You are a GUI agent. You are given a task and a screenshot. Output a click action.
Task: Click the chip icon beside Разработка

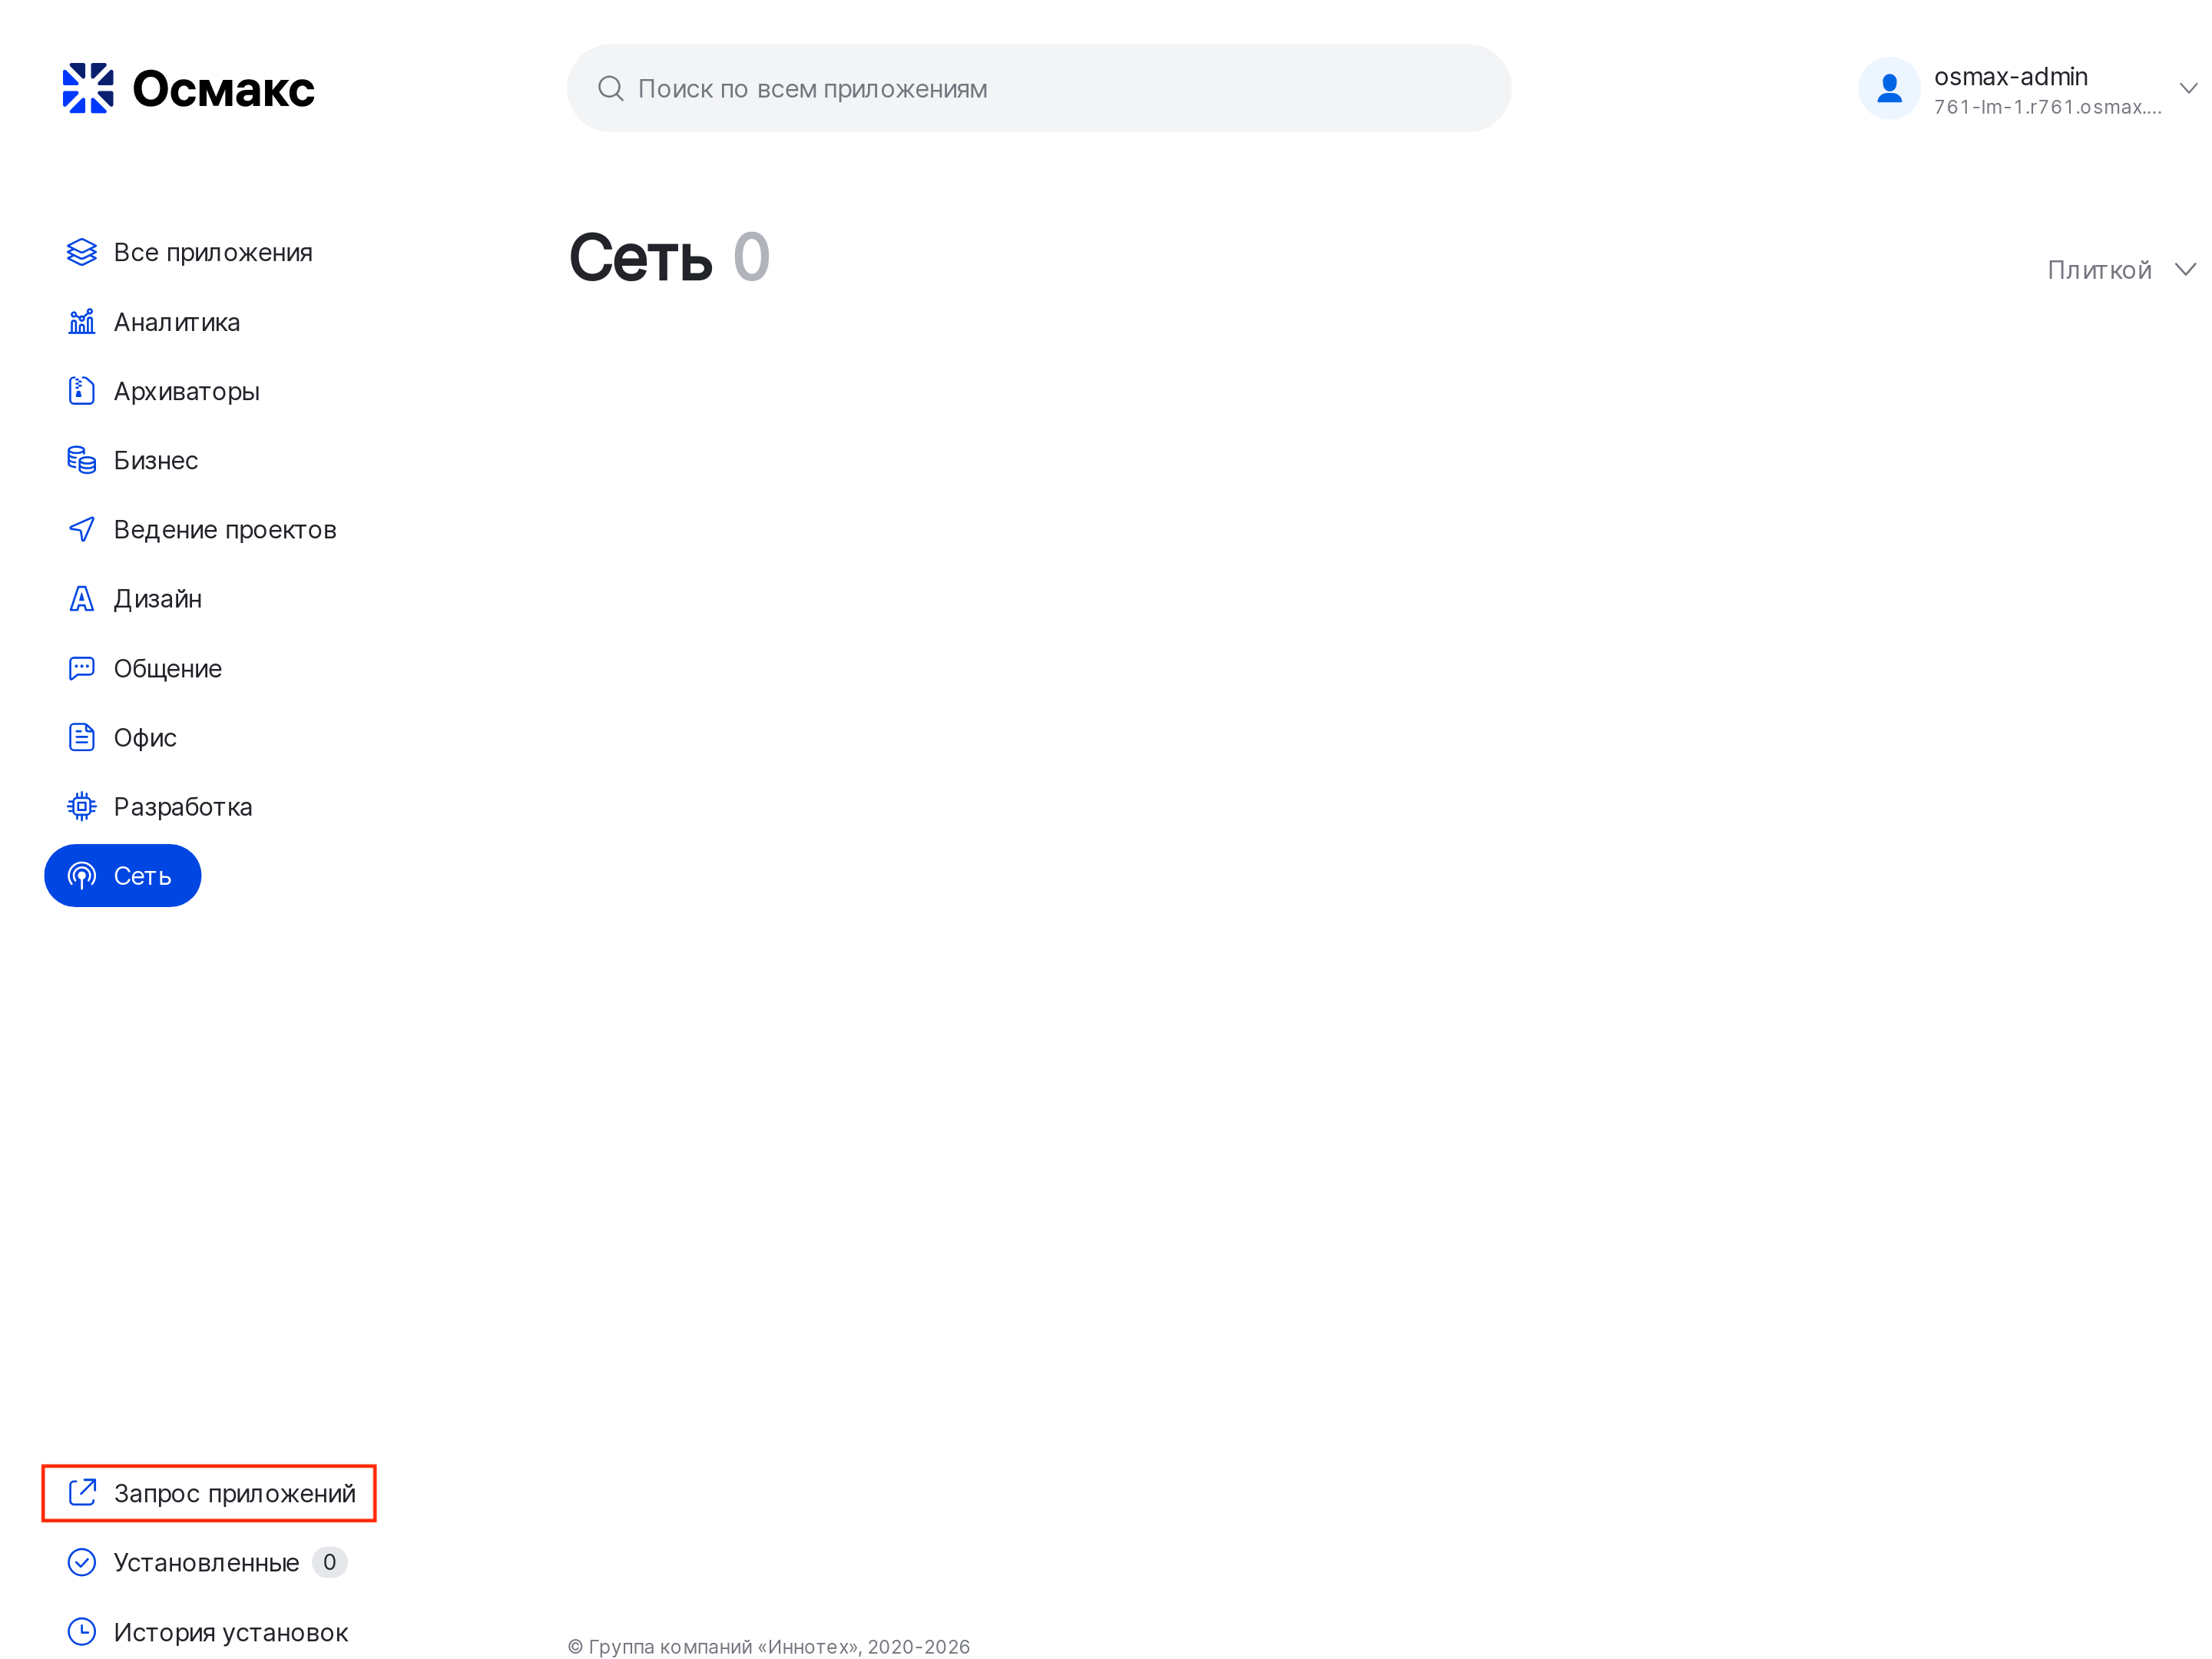[x=82, y=806]
